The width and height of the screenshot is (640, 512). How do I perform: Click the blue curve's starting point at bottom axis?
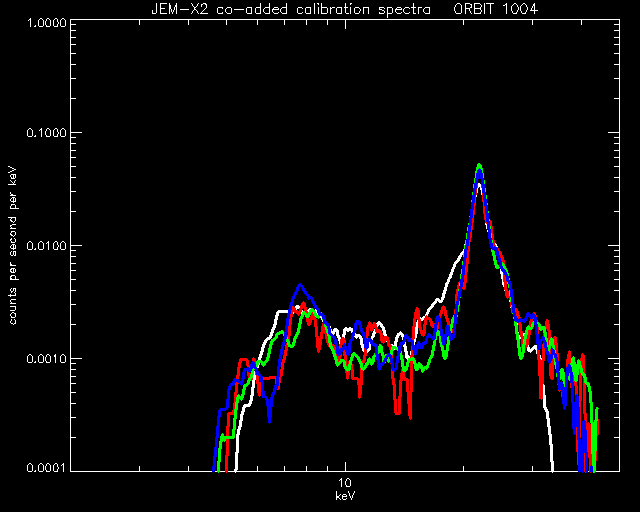click(x=214, y=469)
